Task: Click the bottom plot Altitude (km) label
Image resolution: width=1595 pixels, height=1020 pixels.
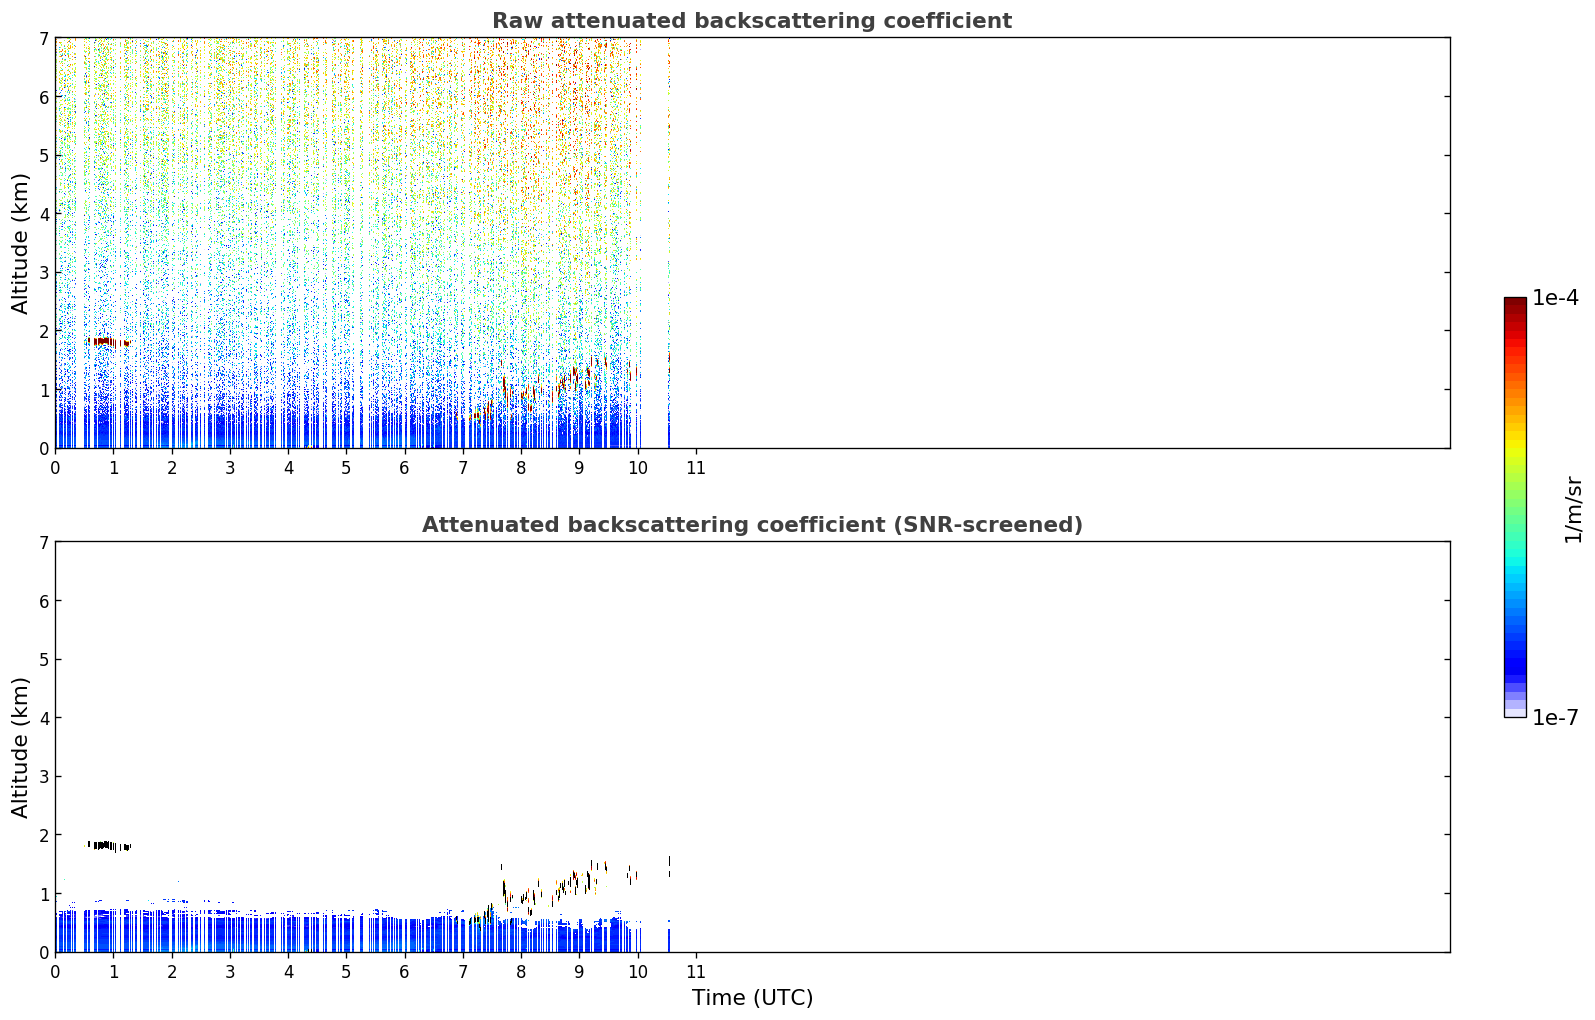Action: (21, 747)
